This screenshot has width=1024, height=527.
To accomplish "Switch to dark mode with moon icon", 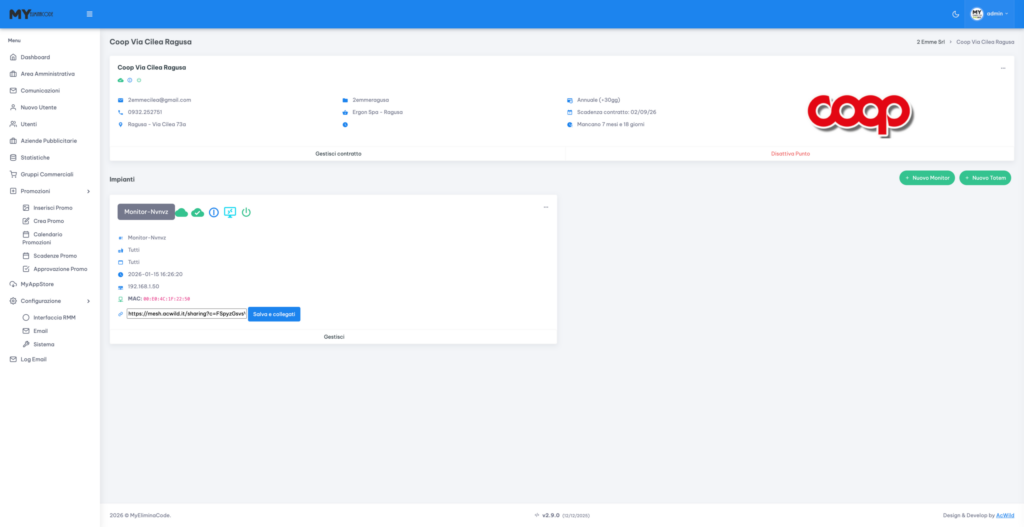I will [955, 14].
